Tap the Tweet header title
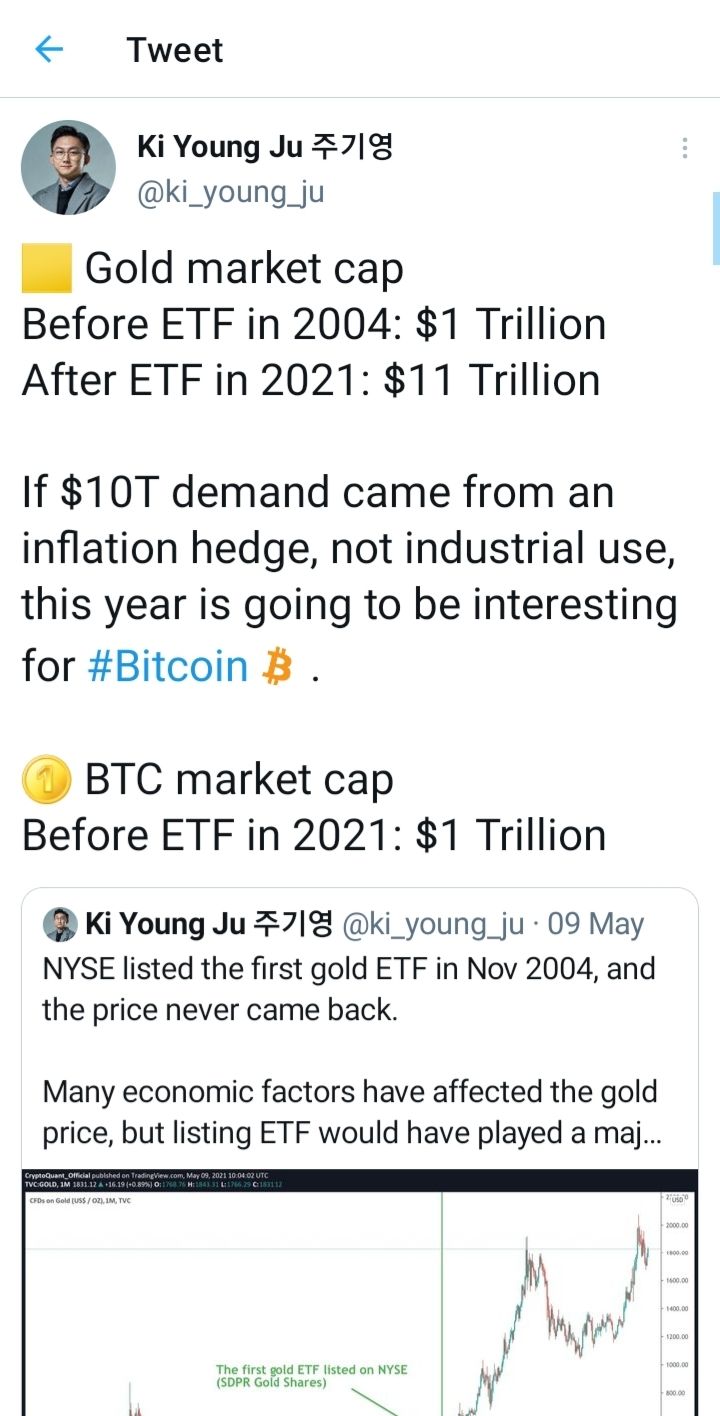Image resolution: width=720 pixels, height=1416 pixels. (175, 50)
